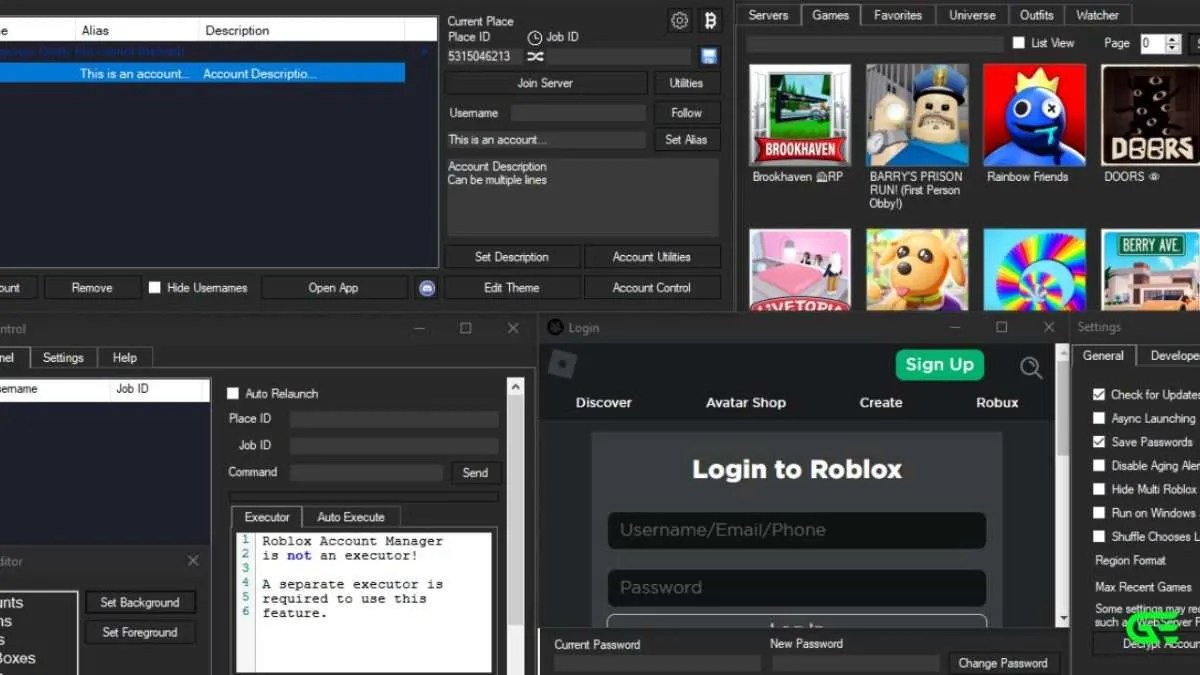Click the Edit Theme button

click(512, 287)
